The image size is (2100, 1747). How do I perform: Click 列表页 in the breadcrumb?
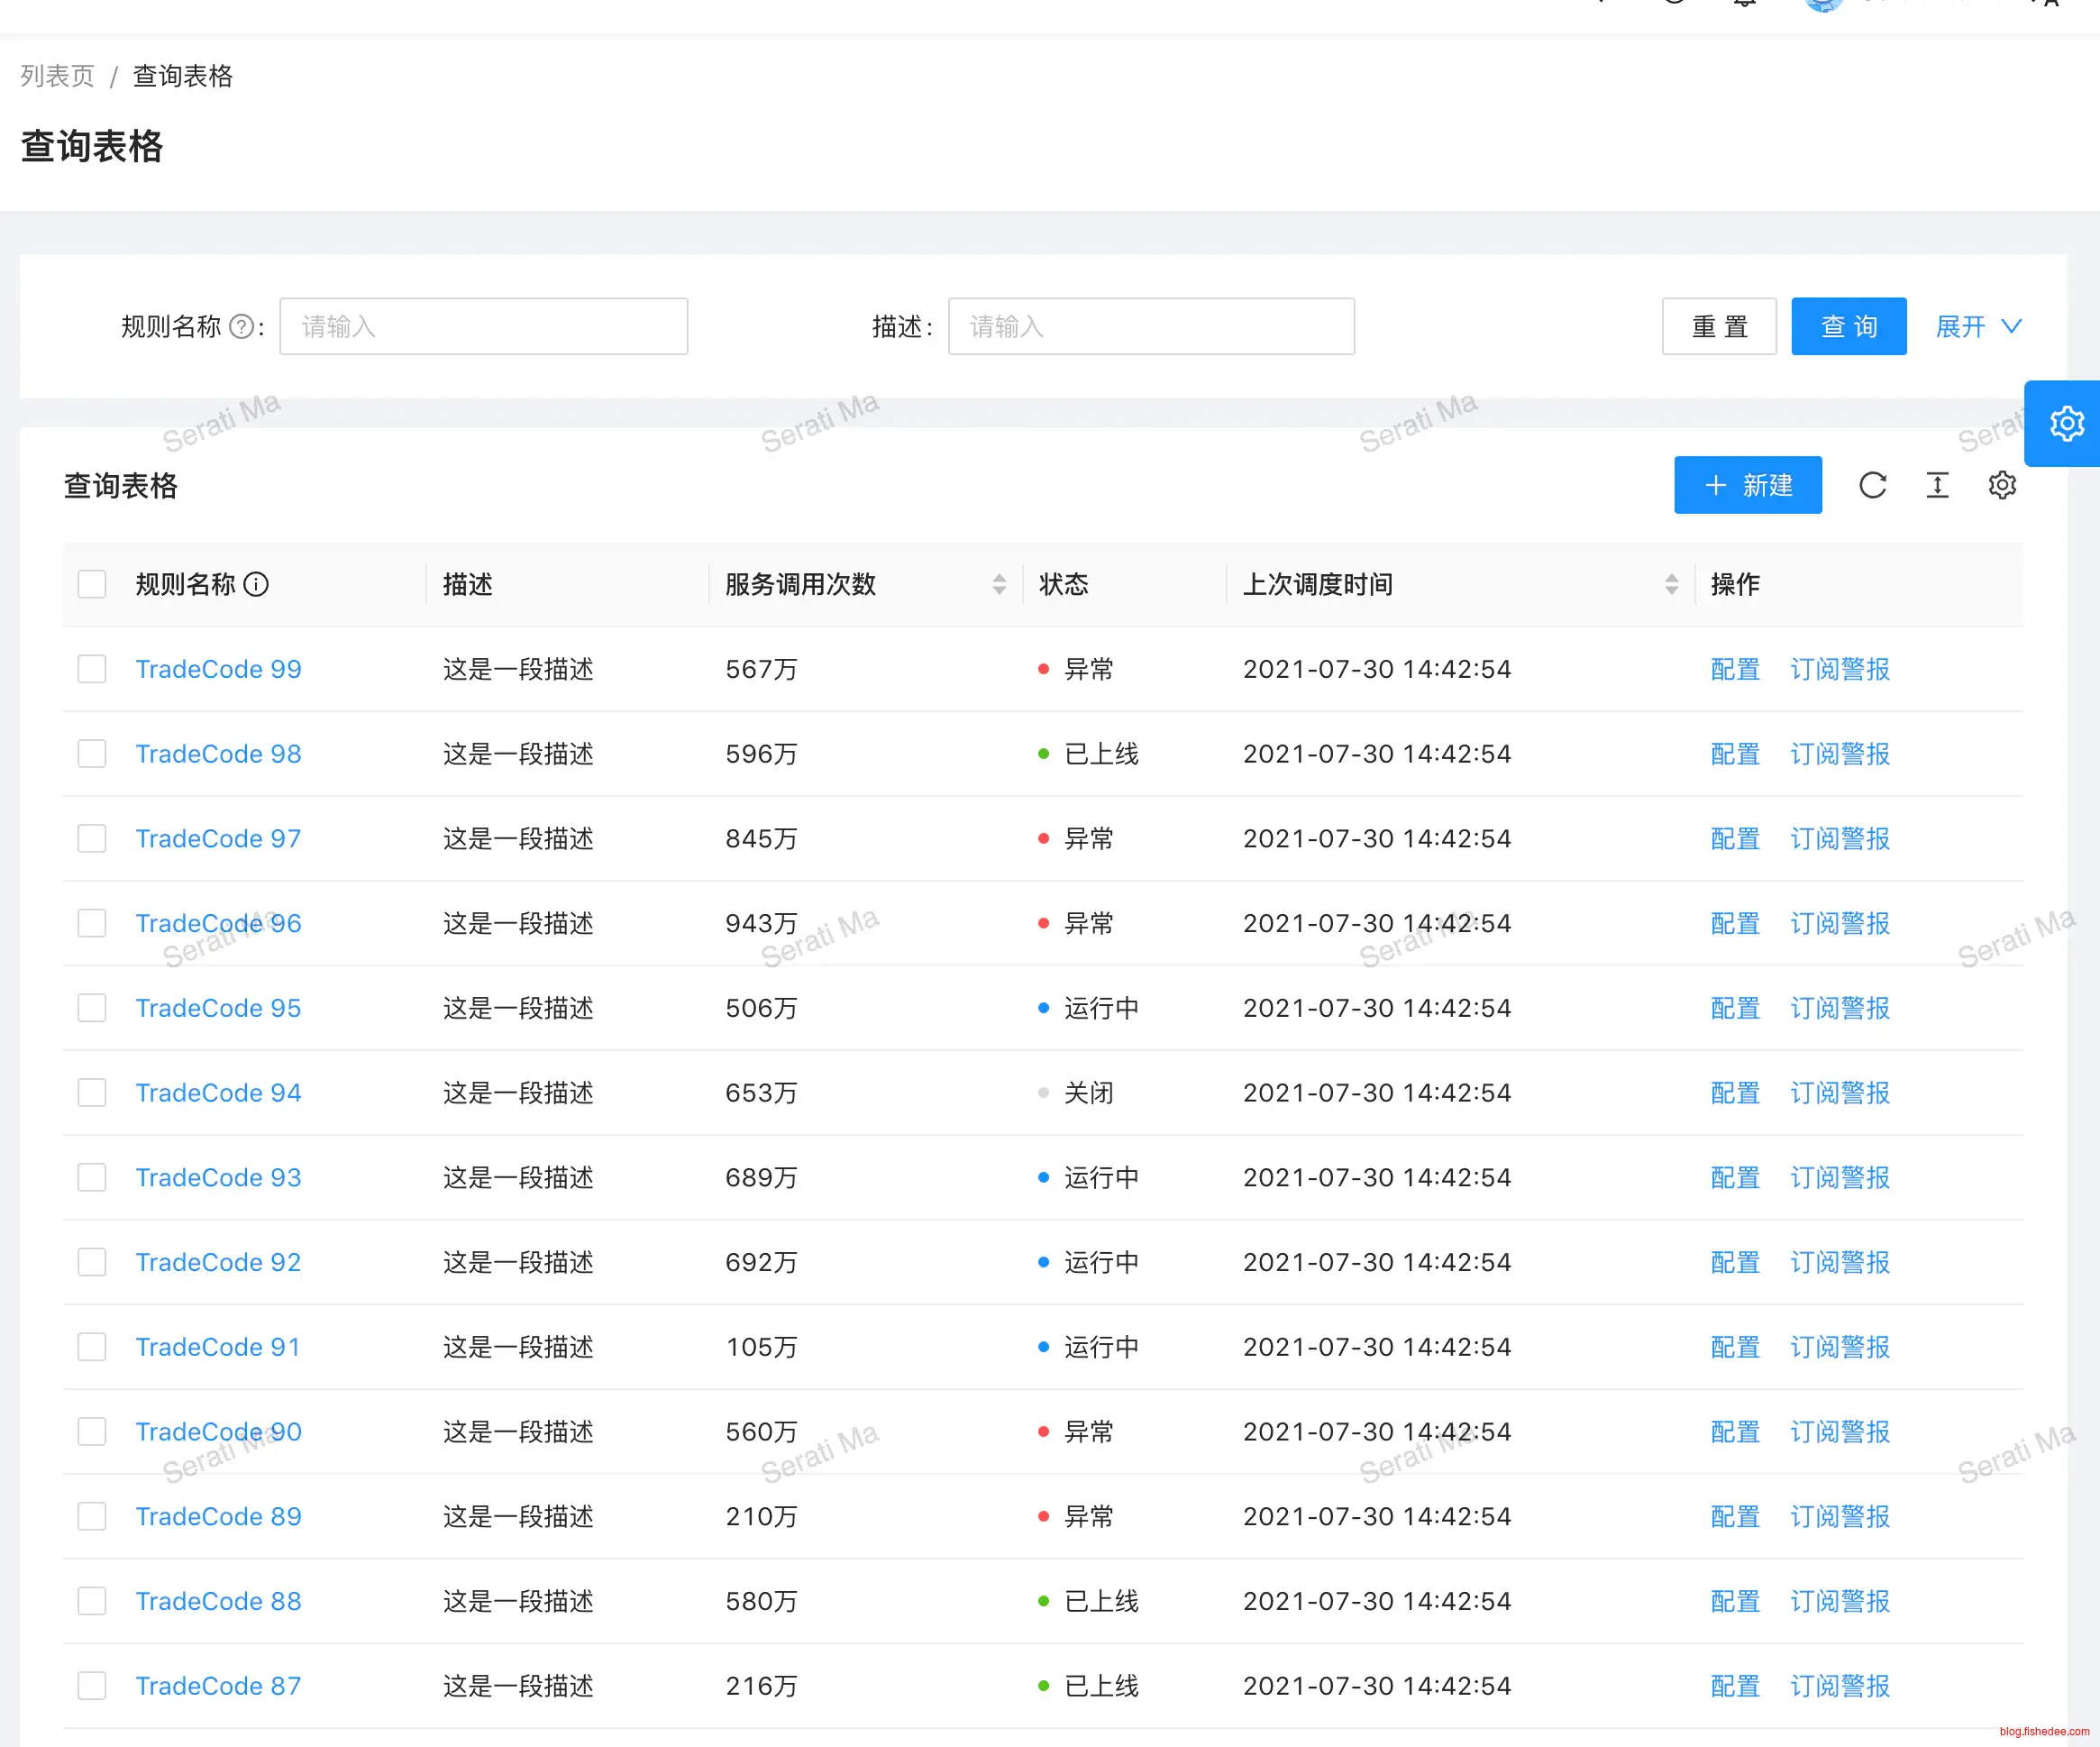coord(57,76)
